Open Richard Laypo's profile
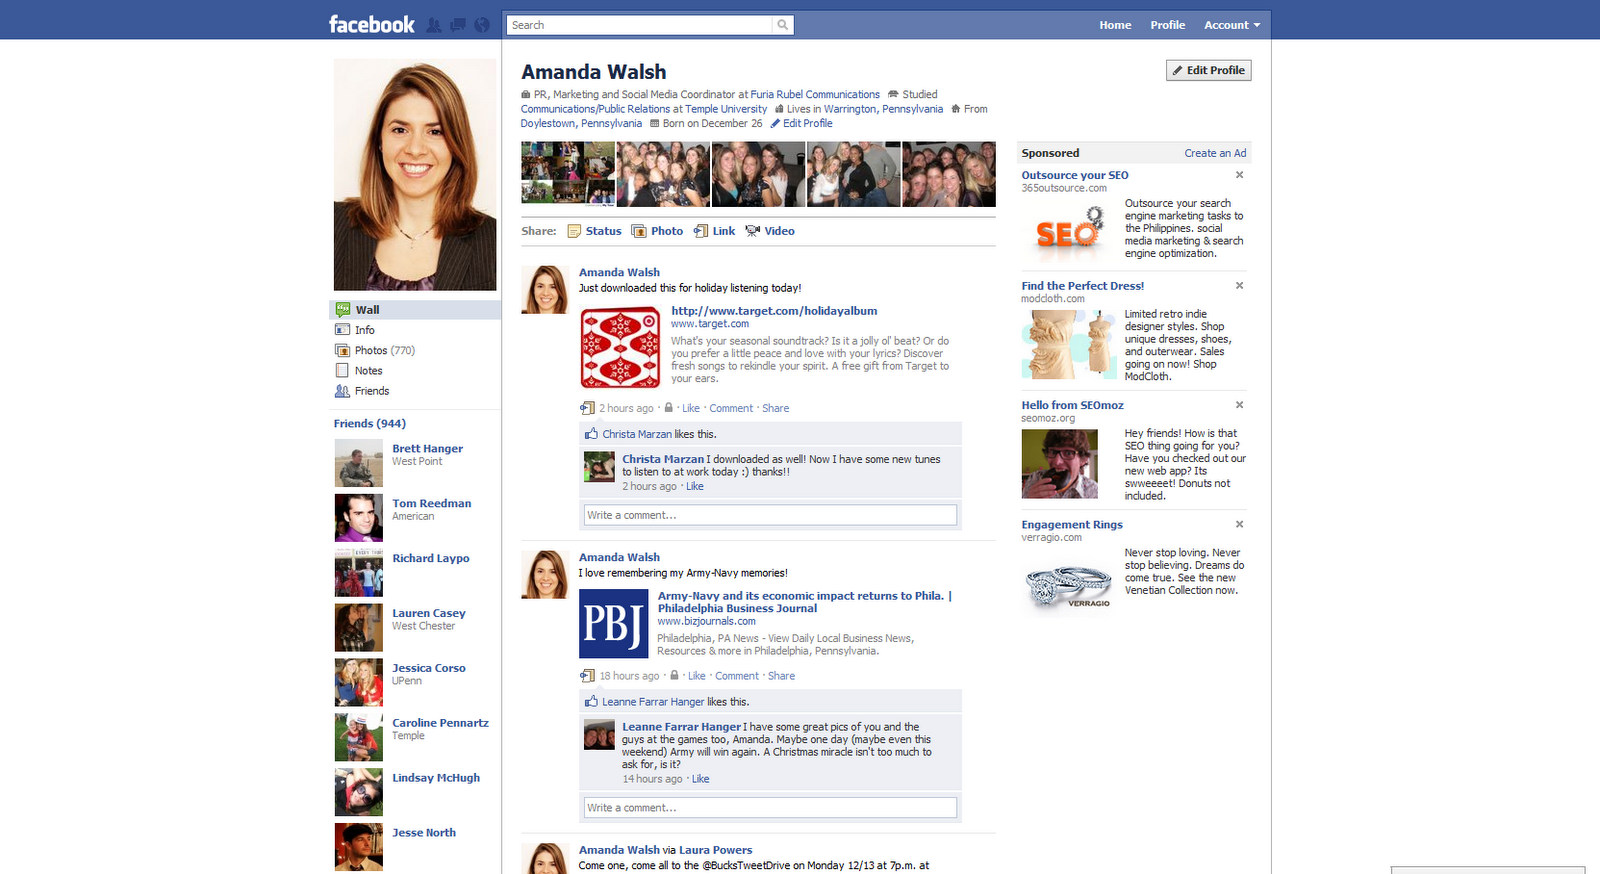The height and width of the screenshot is (874, 1600). tap(430, 558)
